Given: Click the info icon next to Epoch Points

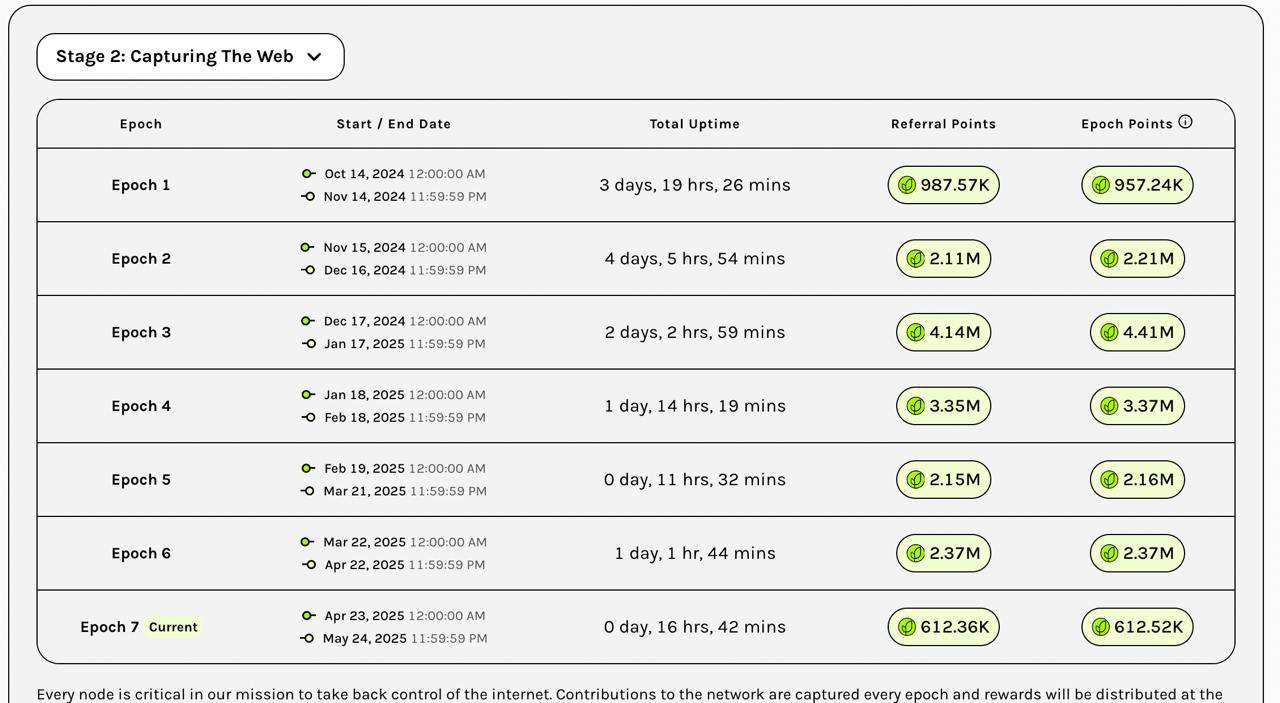Looking at the screenshot, I should tap(1185, 122).
